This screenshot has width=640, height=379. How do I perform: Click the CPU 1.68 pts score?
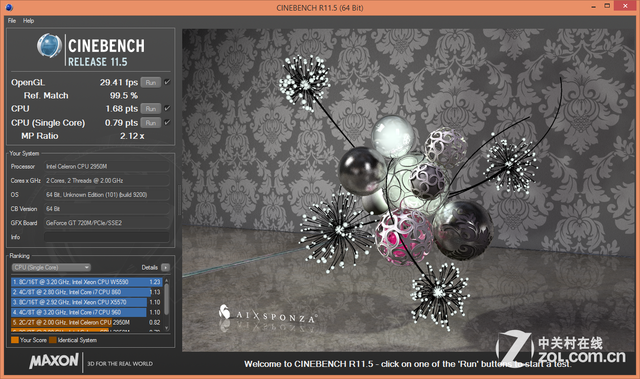tap(122, 109)
